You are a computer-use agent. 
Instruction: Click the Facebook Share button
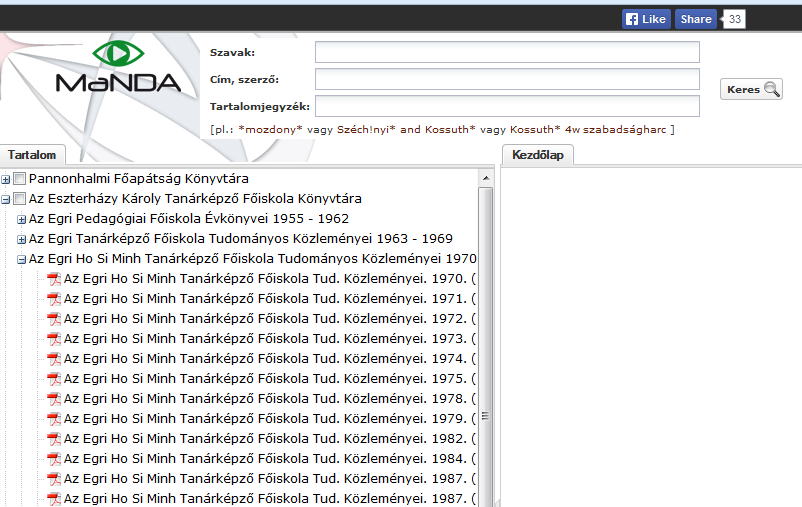696,19
